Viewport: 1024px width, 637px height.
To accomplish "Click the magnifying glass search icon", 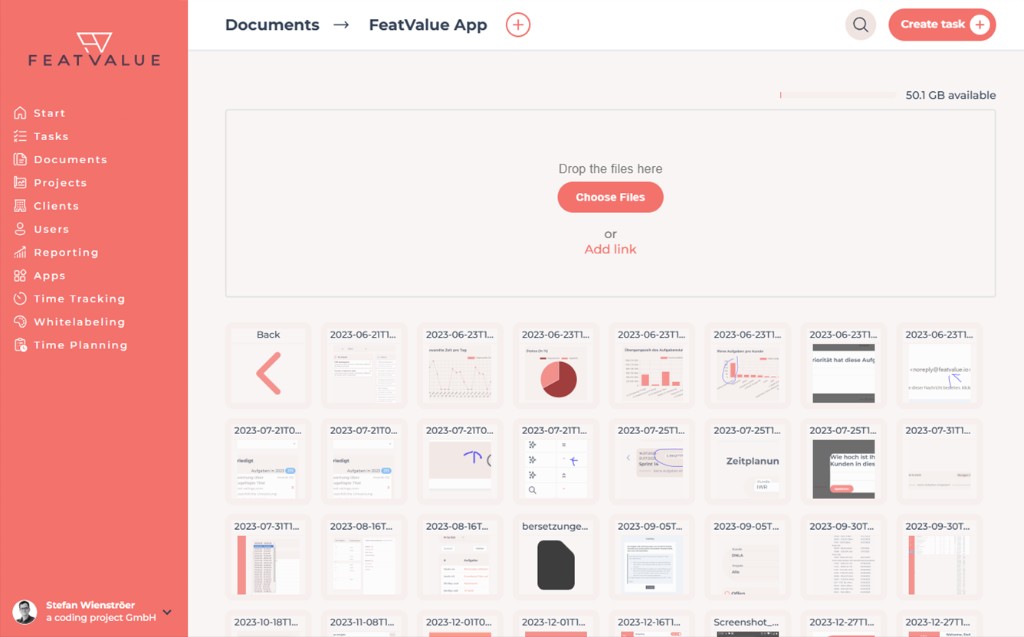I will pos(860,25).
